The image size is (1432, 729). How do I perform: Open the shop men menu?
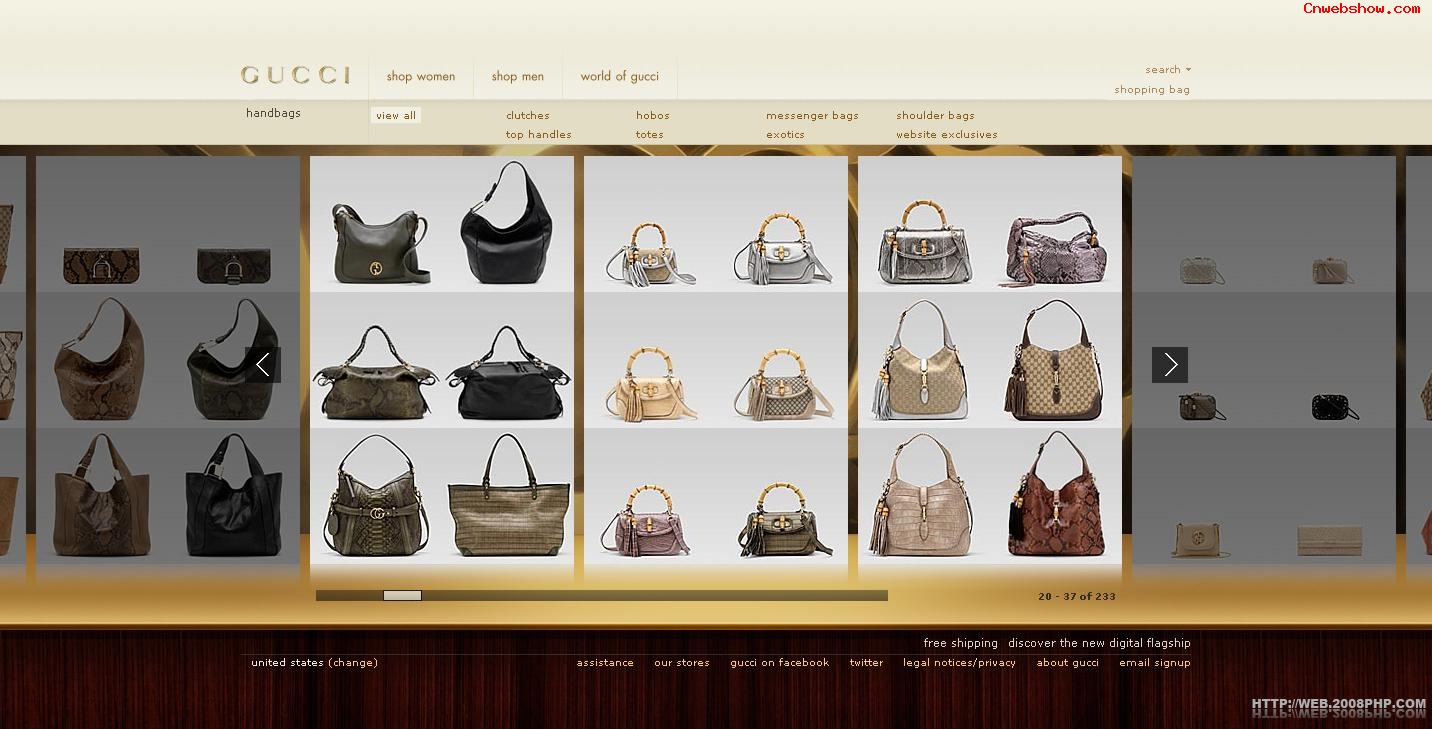(518, 76)
